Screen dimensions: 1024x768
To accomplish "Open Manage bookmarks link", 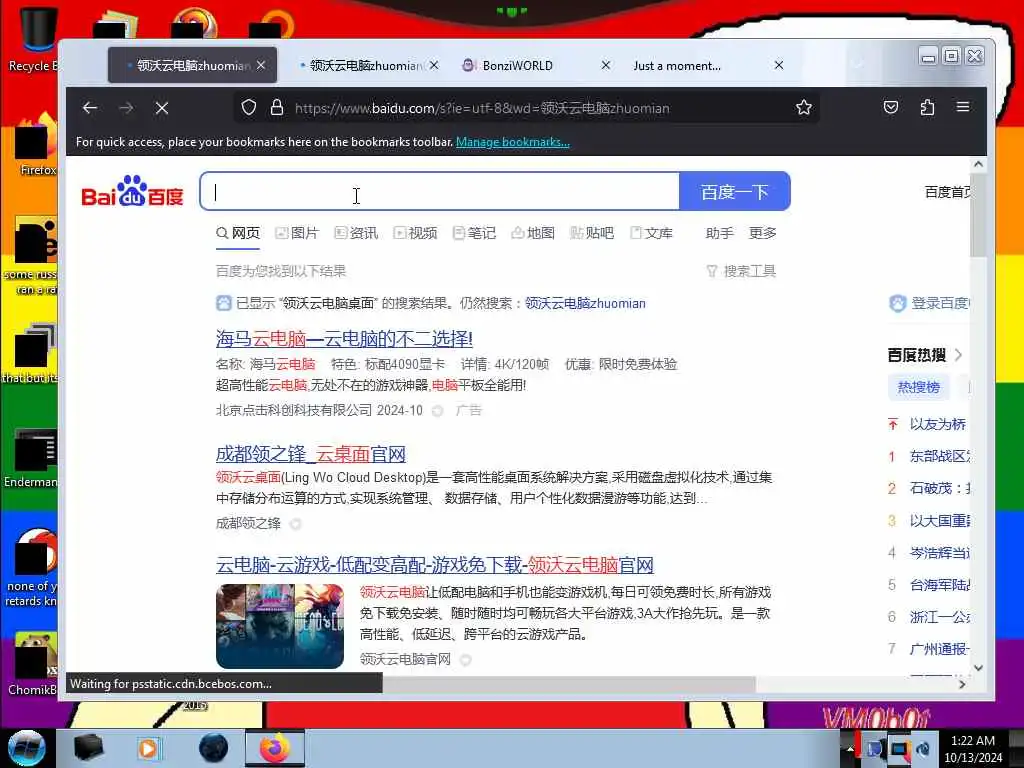I will click(513, 142).
